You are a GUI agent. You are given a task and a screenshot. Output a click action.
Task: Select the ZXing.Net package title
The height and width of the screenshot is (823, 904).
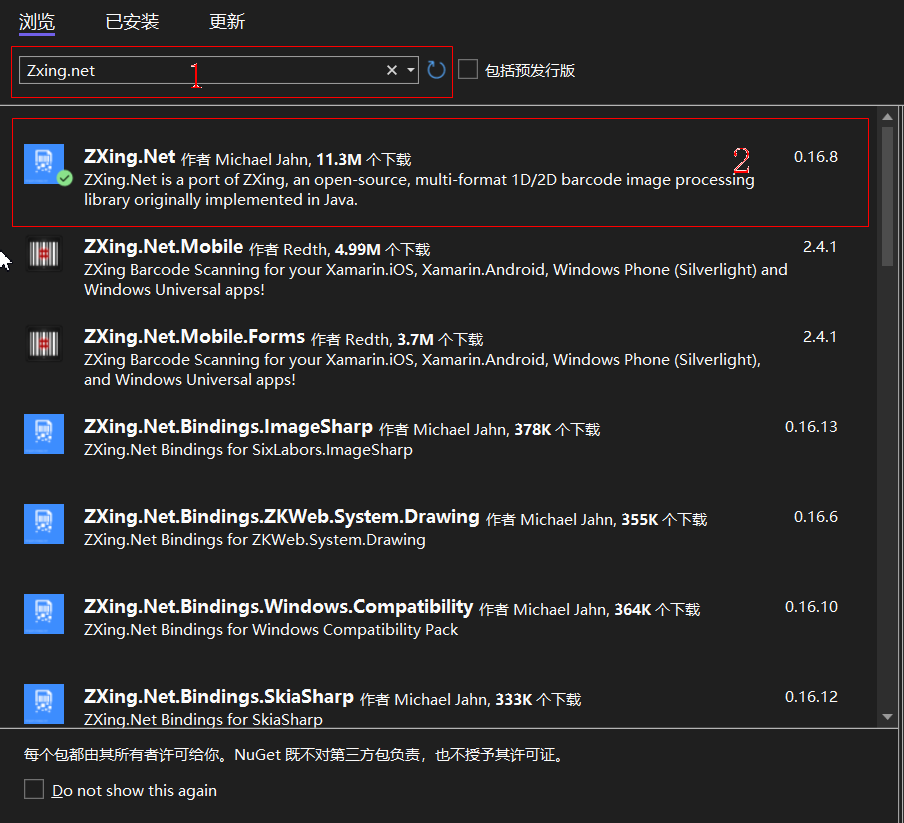pyautogui.click(x=130, y=157)
